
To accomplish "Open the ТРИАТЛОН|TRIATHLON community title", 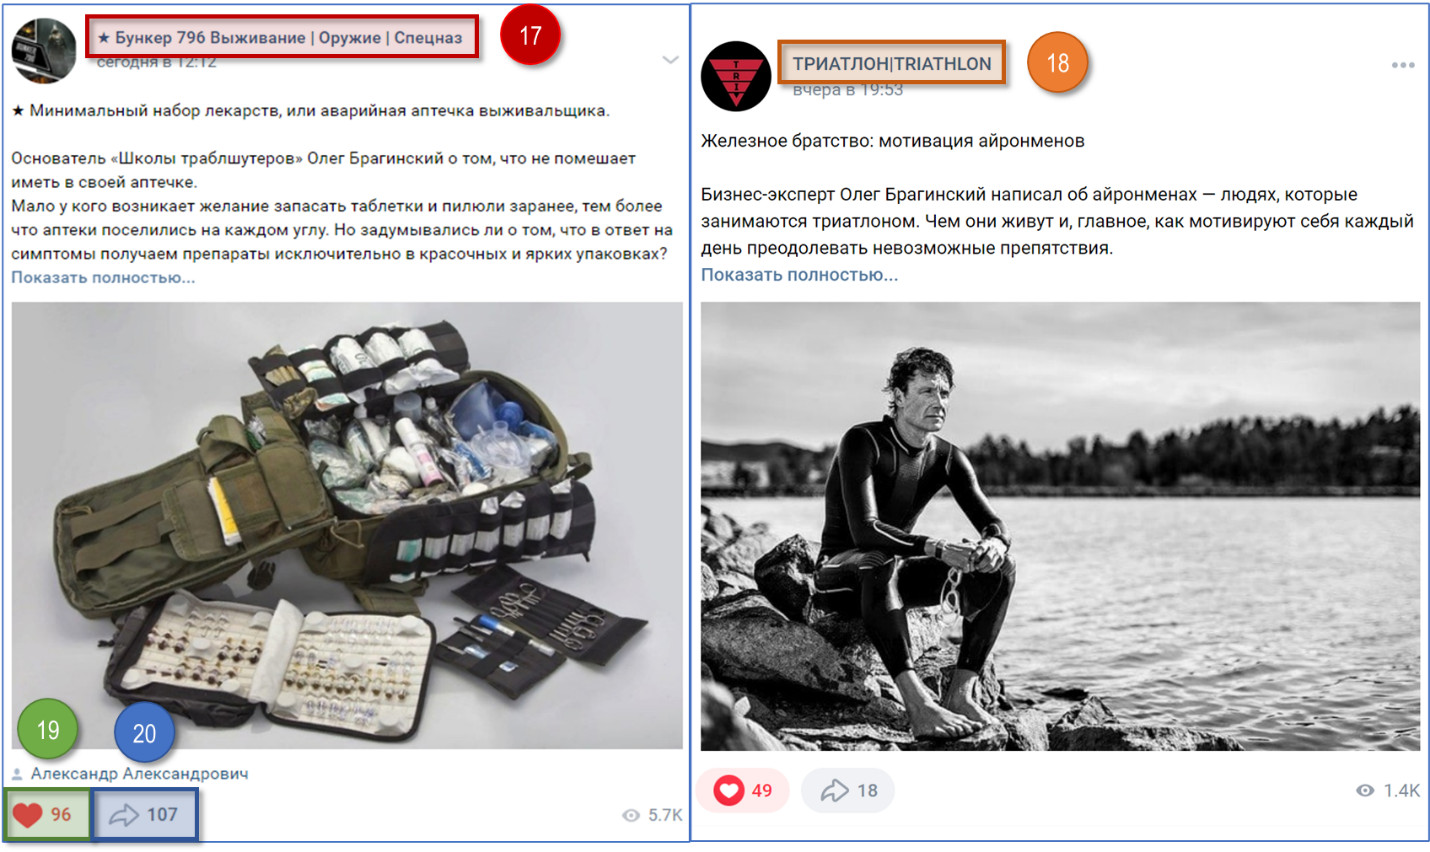I will point(892,63).
